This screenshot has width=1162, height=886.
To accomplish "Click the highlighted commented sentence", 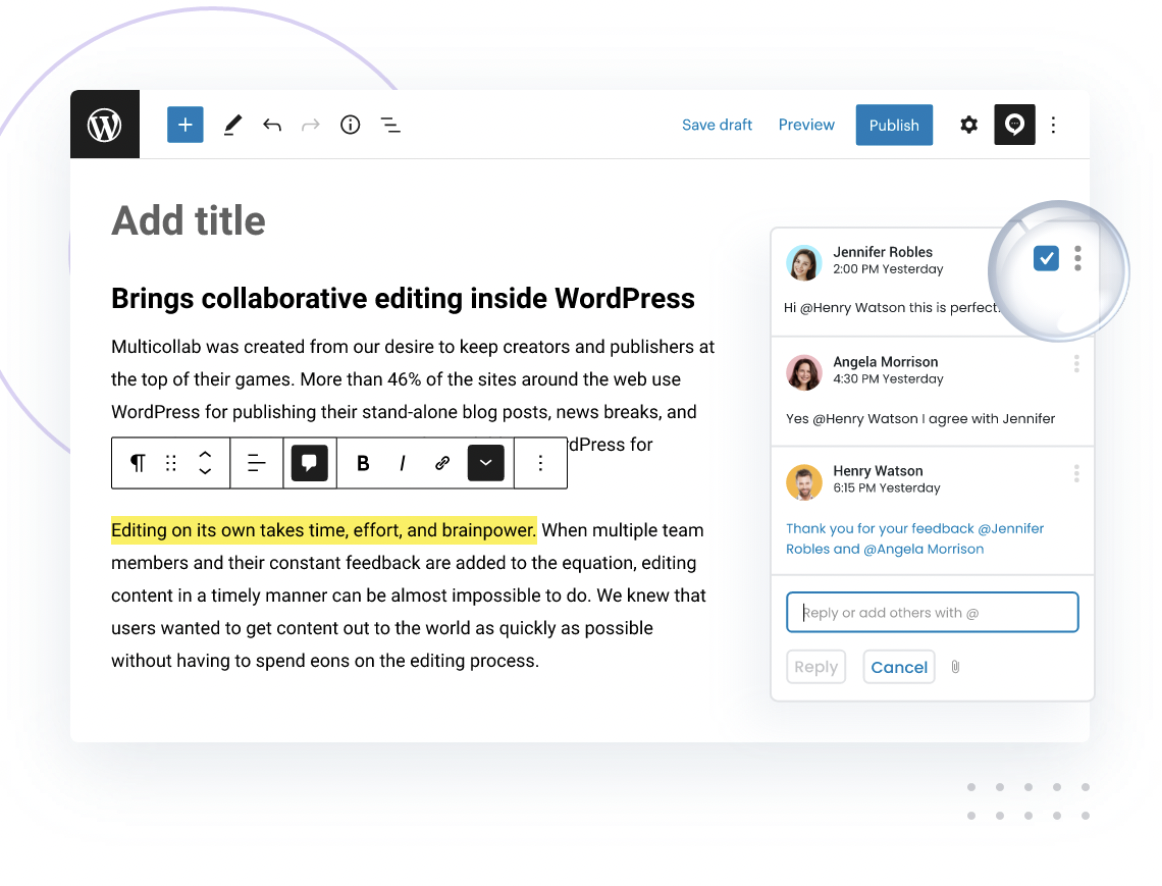I will pyautogui.click(x=324, y=530).
